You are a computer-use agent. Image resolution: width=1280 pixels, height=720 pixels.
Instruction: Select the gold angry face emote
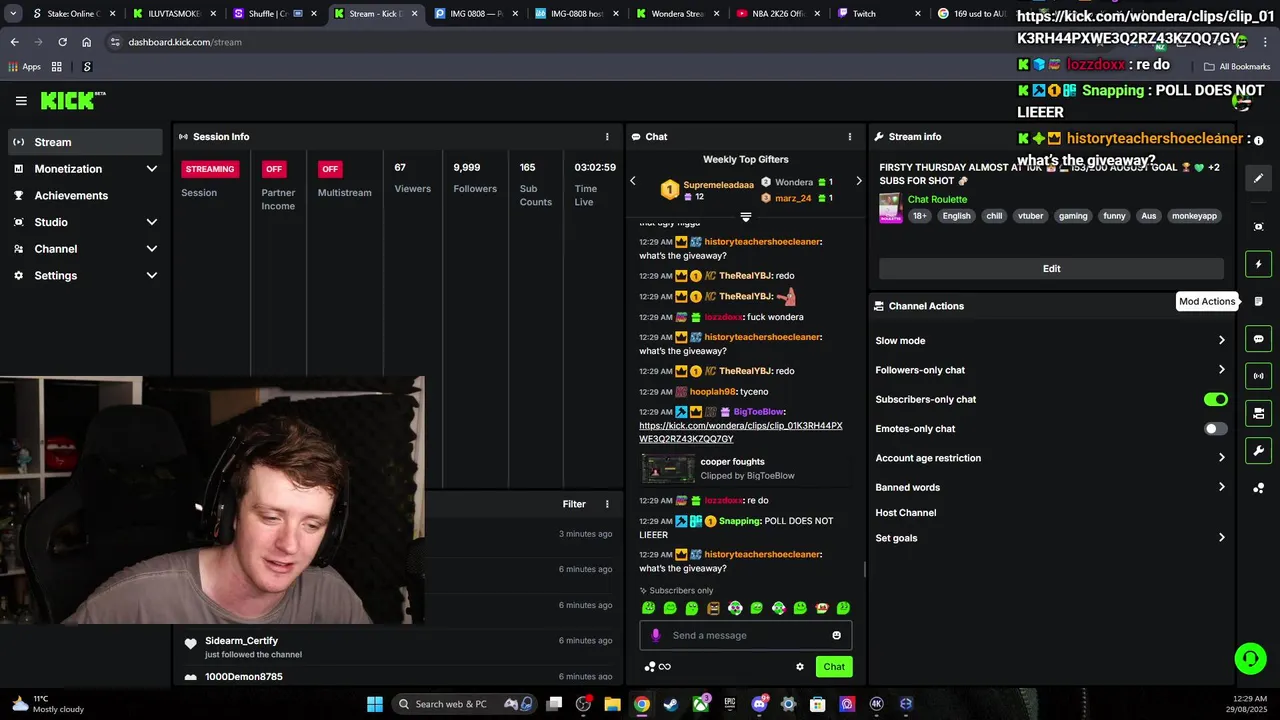[713, 608]
